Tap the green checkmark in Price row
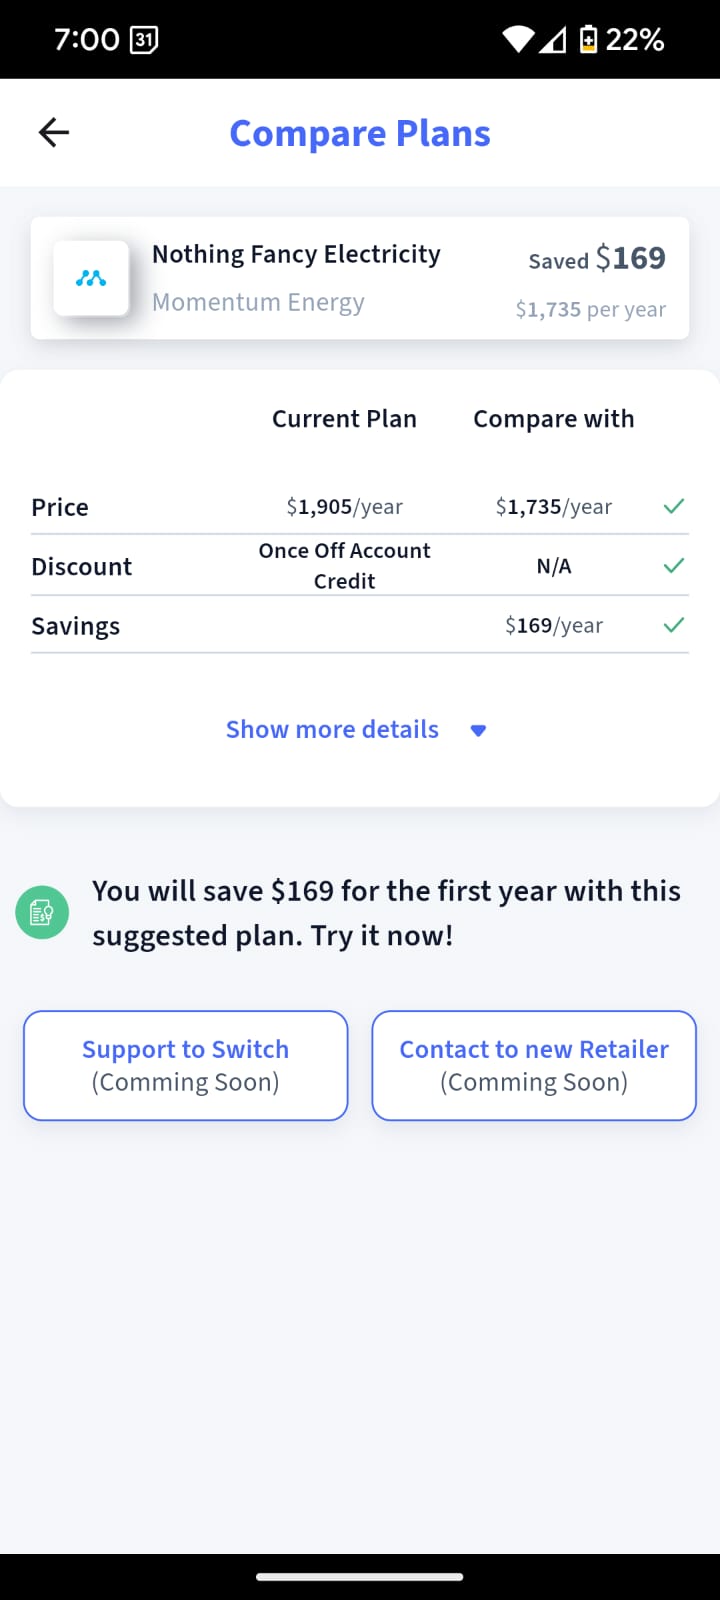The height and width of the screenshot is (1600, 720). point(674,506)
